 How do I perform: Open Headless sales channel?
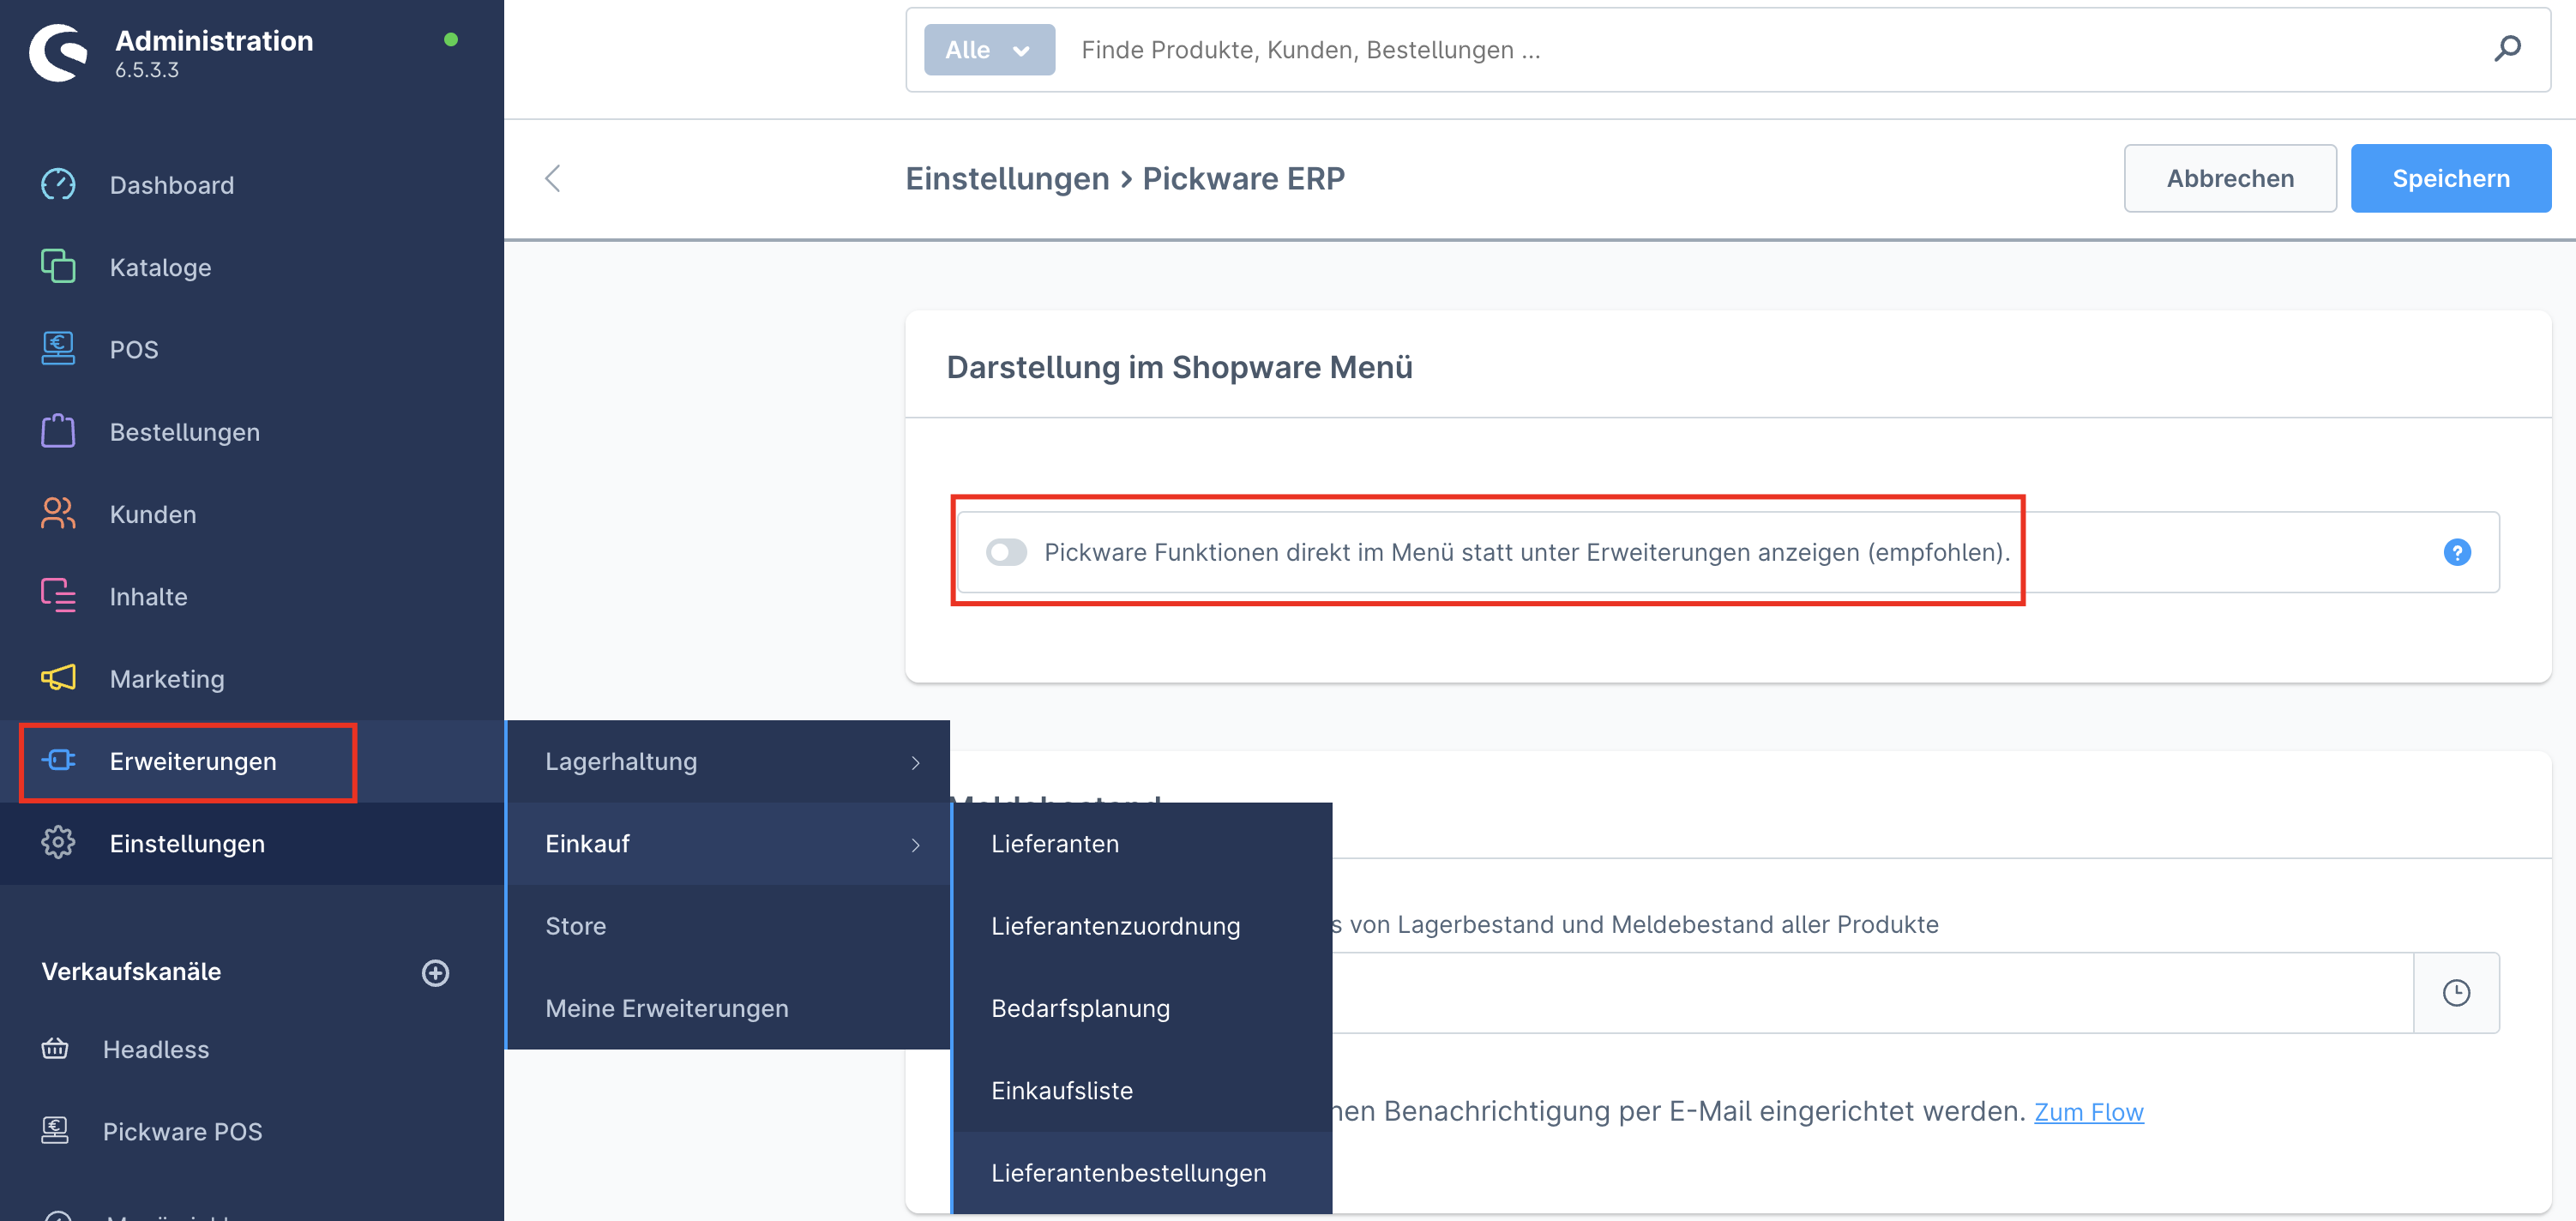156,1049
